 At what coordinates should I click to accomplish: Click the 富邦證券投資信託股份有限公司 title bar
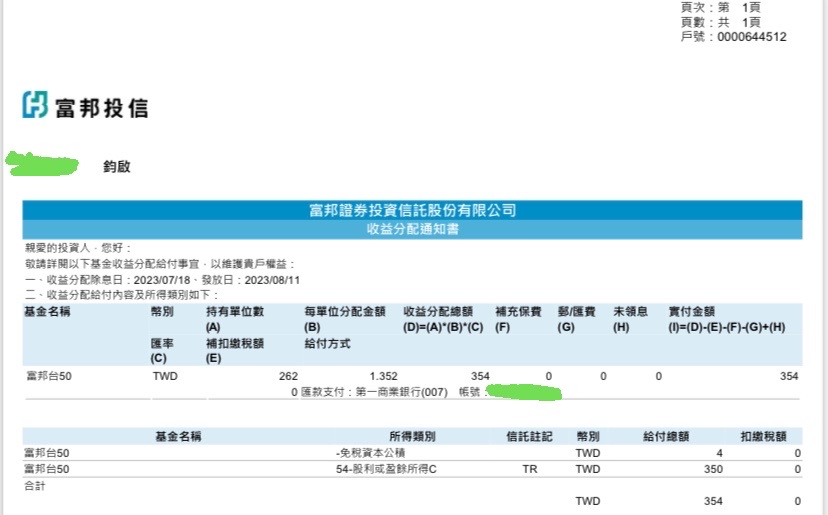click(412, 210)
